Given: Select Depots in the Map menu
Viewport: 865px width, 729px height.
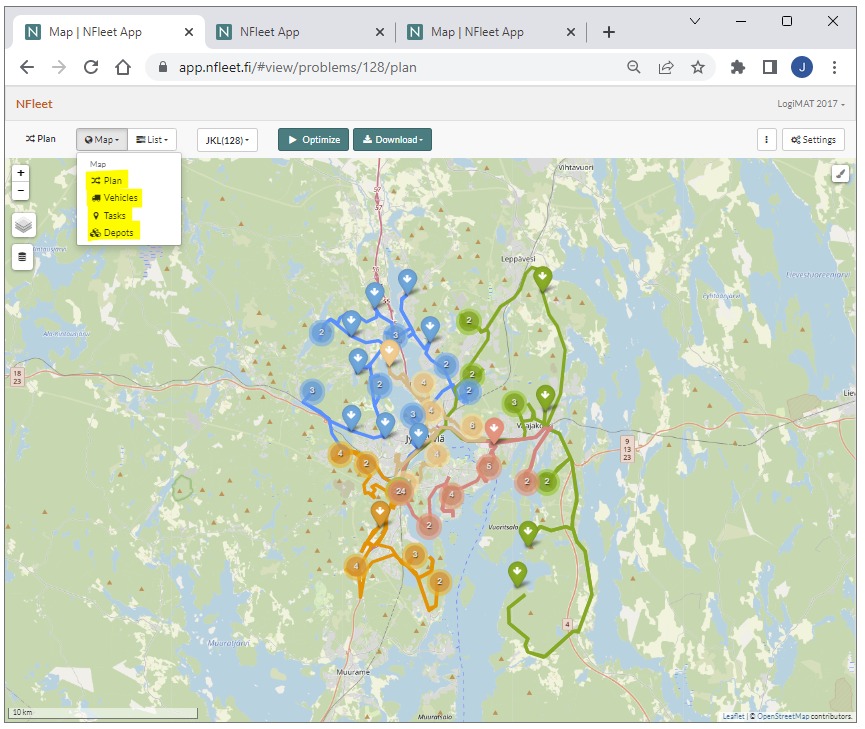Looking at the screenshot, I should (x=112, y=233).
